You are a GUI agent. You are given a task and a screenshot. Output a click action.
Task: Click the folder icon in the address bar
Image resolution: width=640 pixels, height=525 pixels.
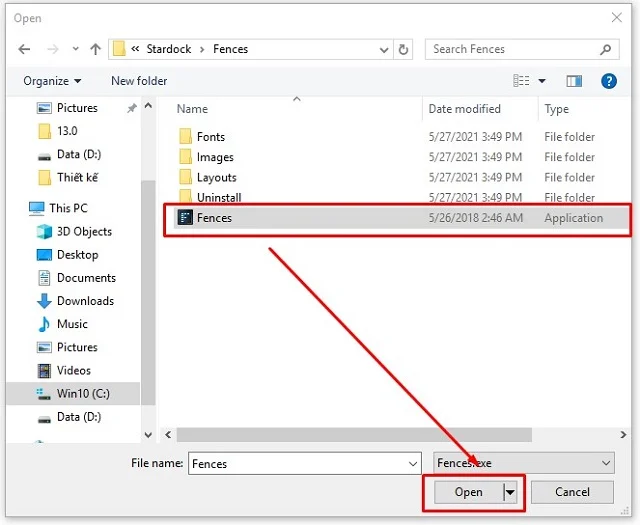pyautogui.click(x=119, y=49)
